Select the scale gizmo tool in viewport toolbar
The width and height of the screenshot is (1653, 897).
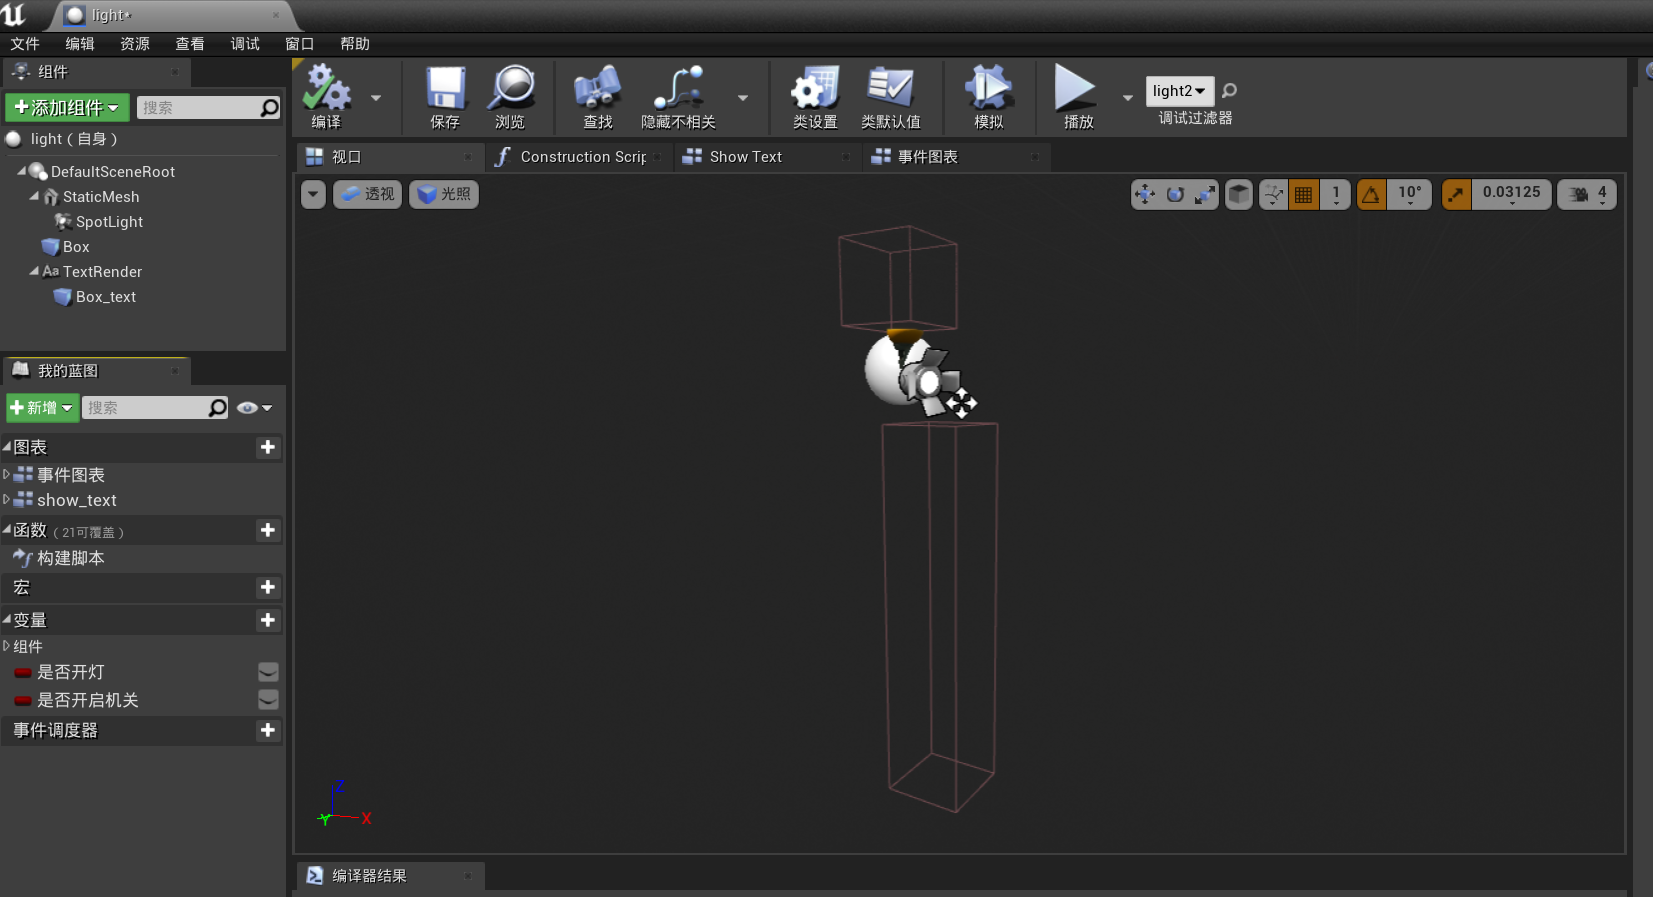point(1205,194)
